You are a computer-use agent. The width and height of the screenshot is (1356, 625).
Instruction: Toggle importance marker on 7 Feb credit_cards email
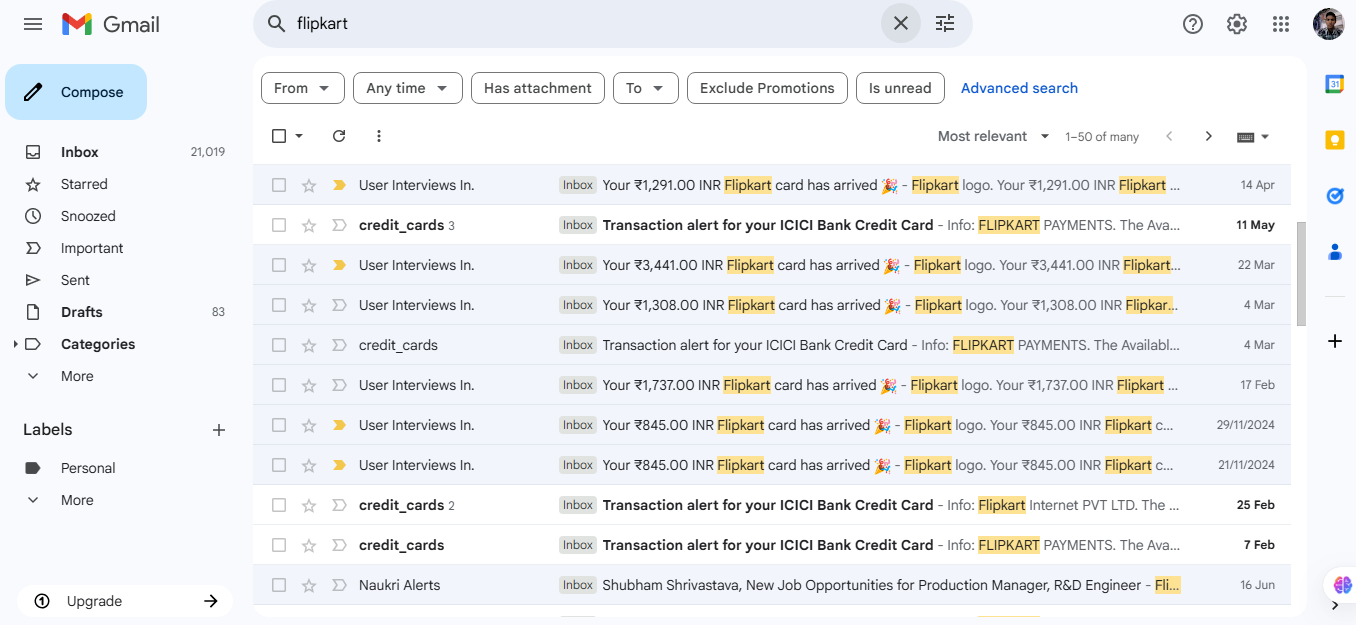[339, 545]
